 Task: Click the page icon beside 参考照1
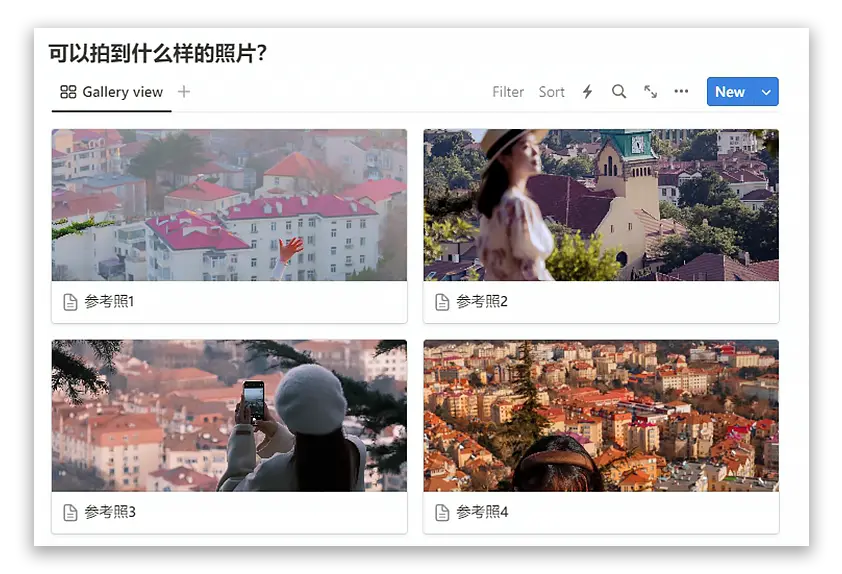coord(70,302)
